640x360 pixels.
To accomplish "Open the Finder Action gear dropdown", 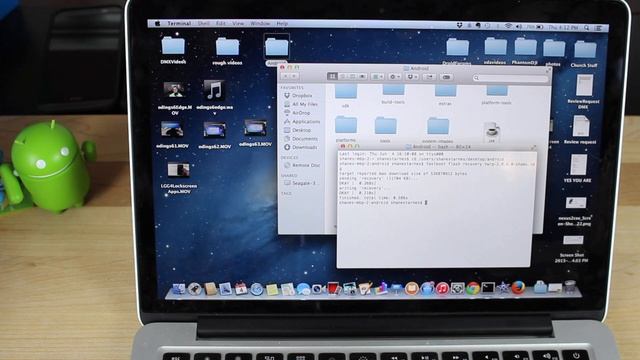I will click(394, 76).
